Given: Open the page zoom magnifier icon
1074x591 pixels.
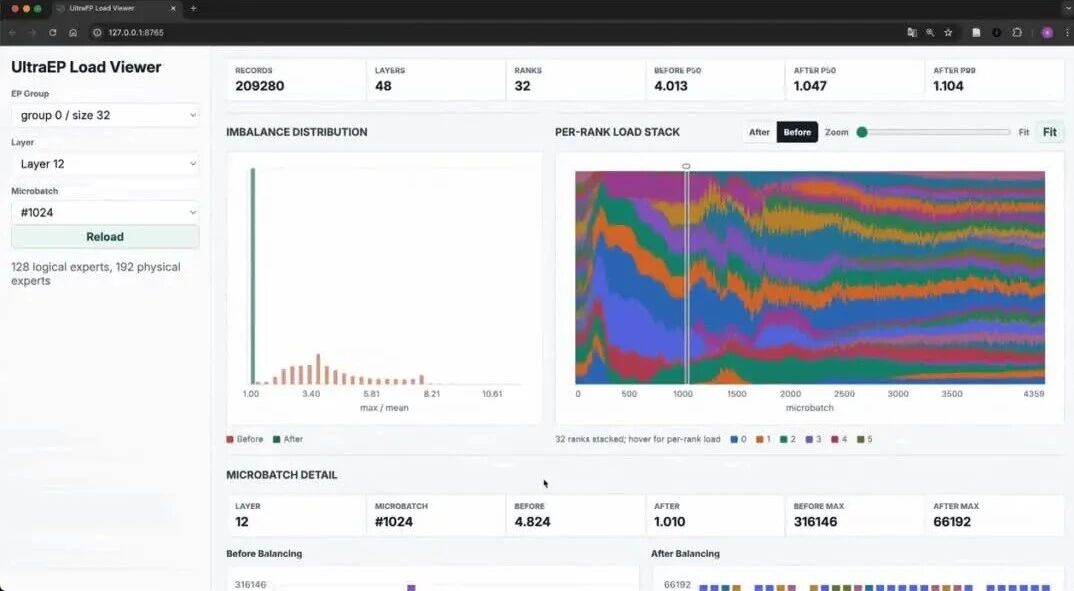Looking at the screenshot, I should [x=930, y=32].
